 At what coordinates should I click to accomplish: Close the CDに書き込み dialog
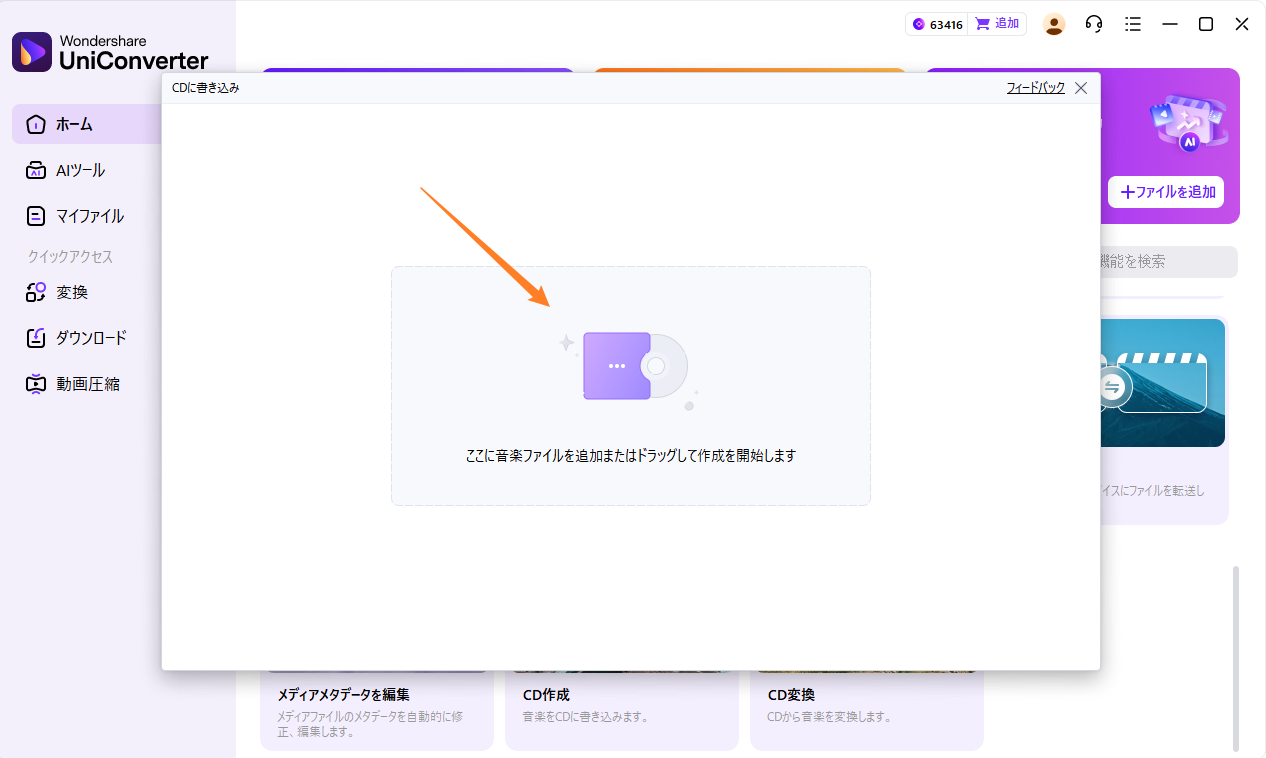tap(1080, 87)
